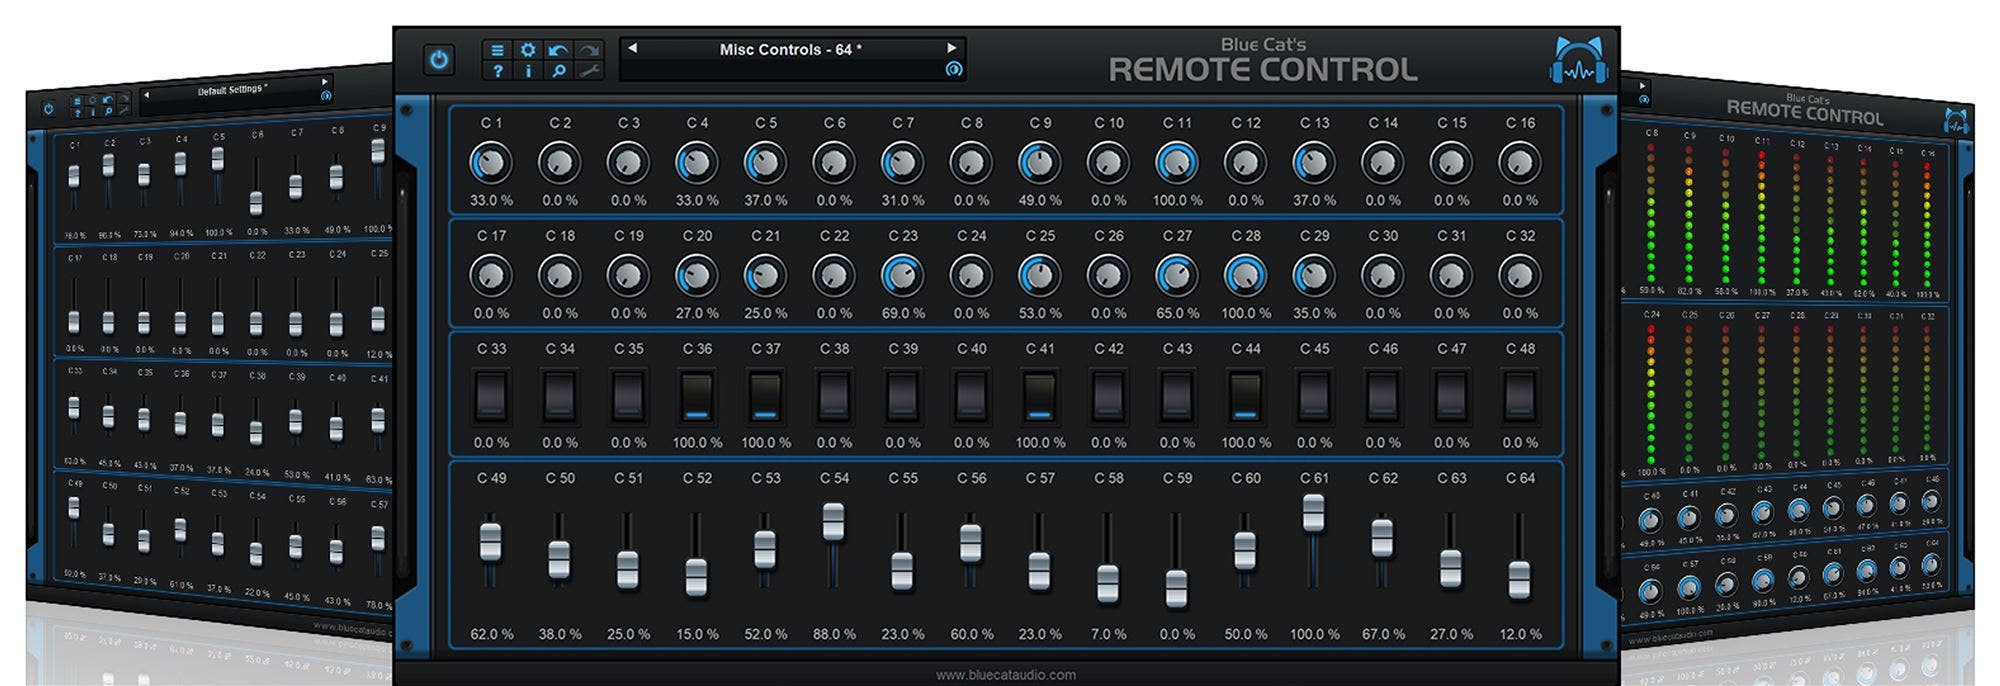This screenshot has height=686, width=2000.
Task: Open the main menu (three lines) icon
Action: [x=497, y=50]
